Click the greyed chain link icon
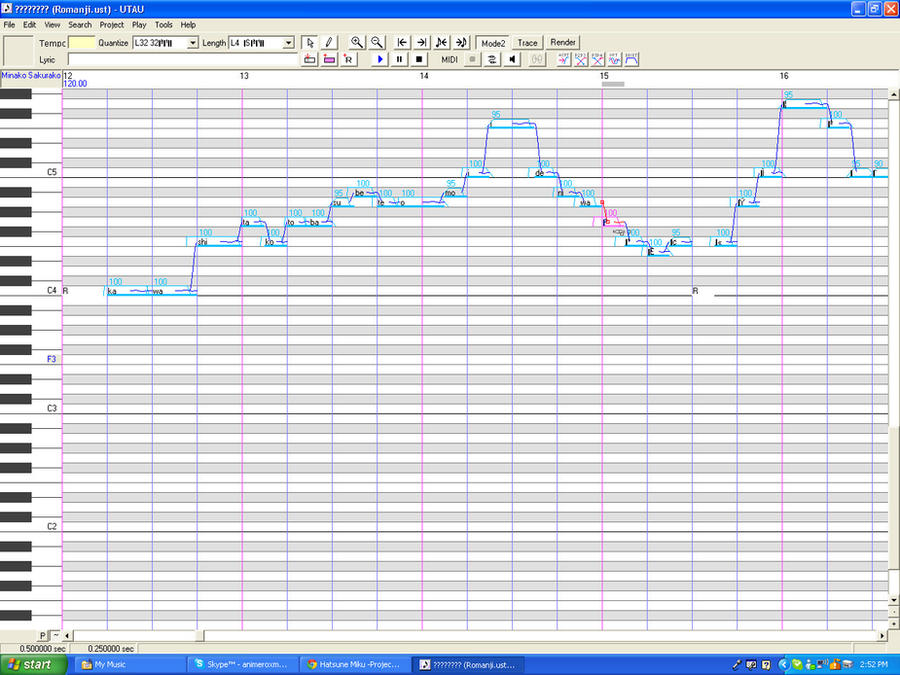900x675 pixels. pyautogui.click(x=537, y=59)
